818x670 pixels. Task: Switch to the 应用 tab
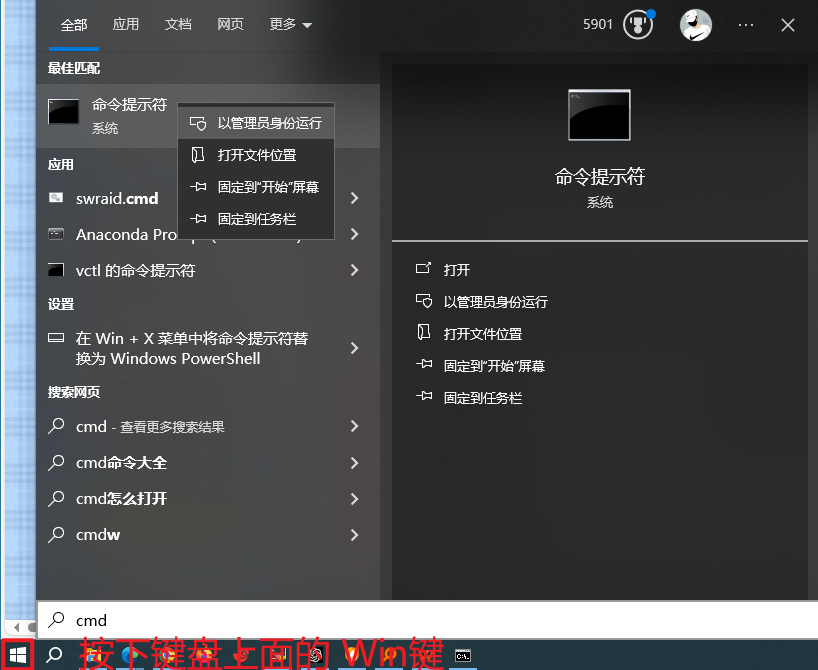(126, 25)
